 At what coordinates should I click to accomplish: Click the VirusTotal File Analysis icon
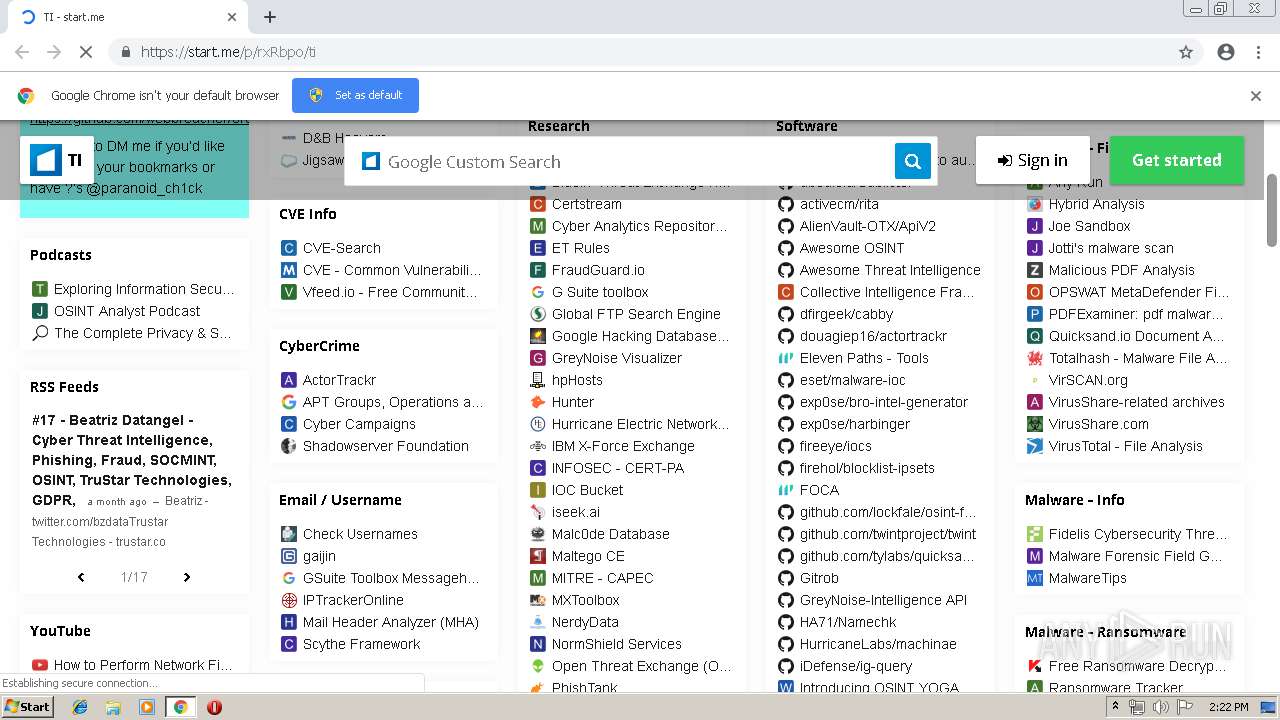click(1035, 446)
